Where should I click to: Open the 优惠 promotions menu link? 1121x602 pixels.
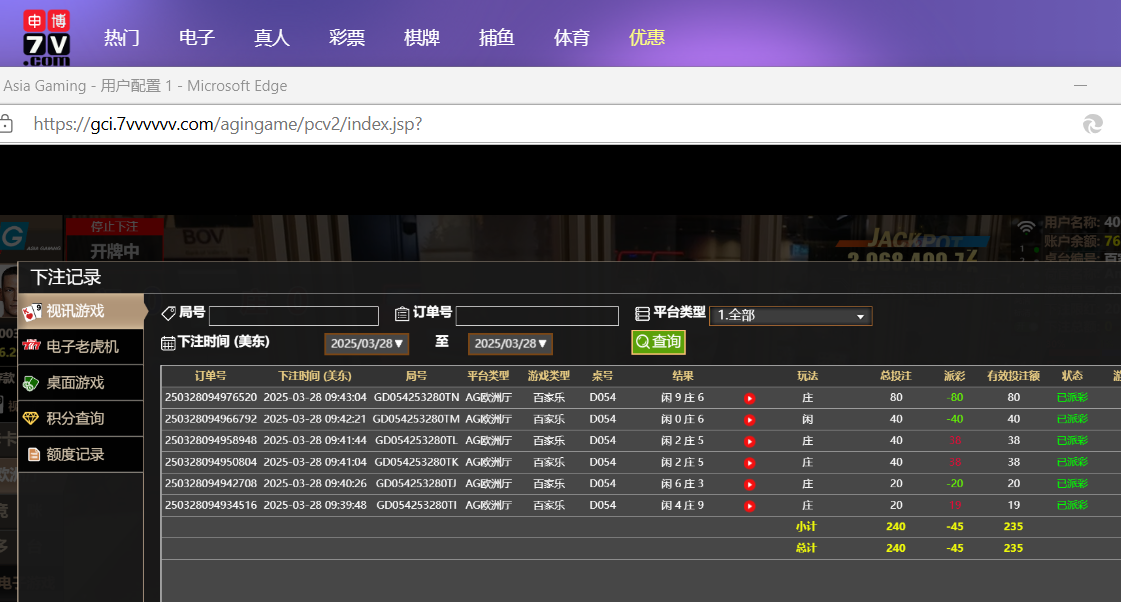click(647, 38)
